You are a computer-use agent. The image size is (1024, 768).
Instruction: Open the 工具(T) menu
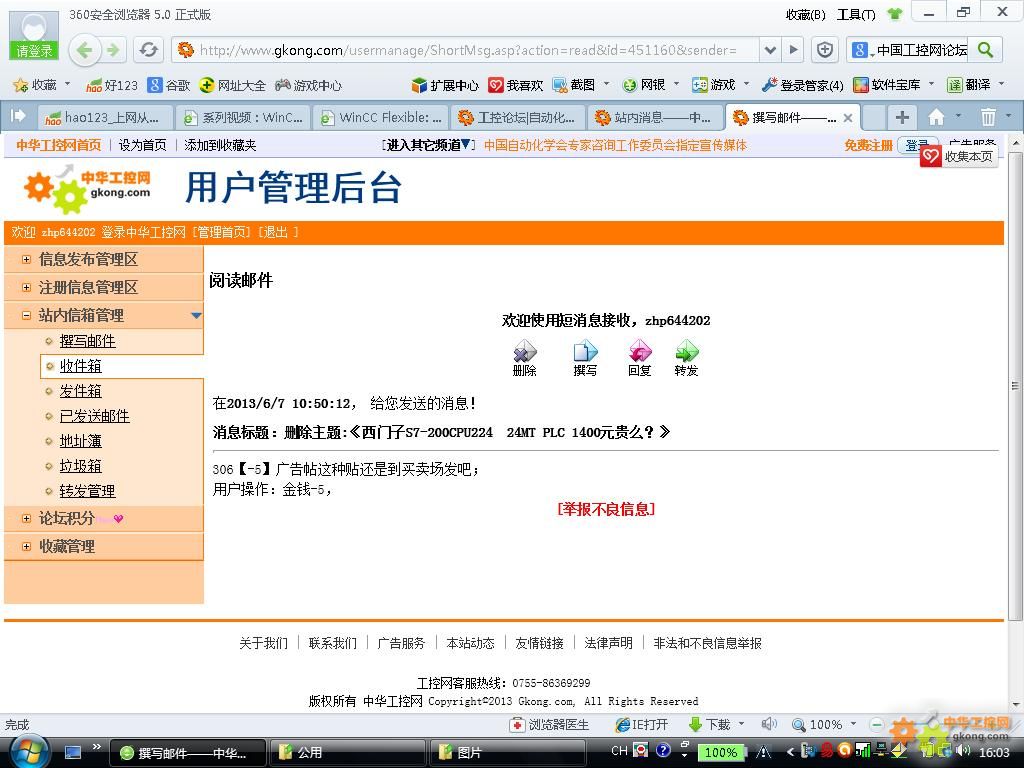[856, 14]
